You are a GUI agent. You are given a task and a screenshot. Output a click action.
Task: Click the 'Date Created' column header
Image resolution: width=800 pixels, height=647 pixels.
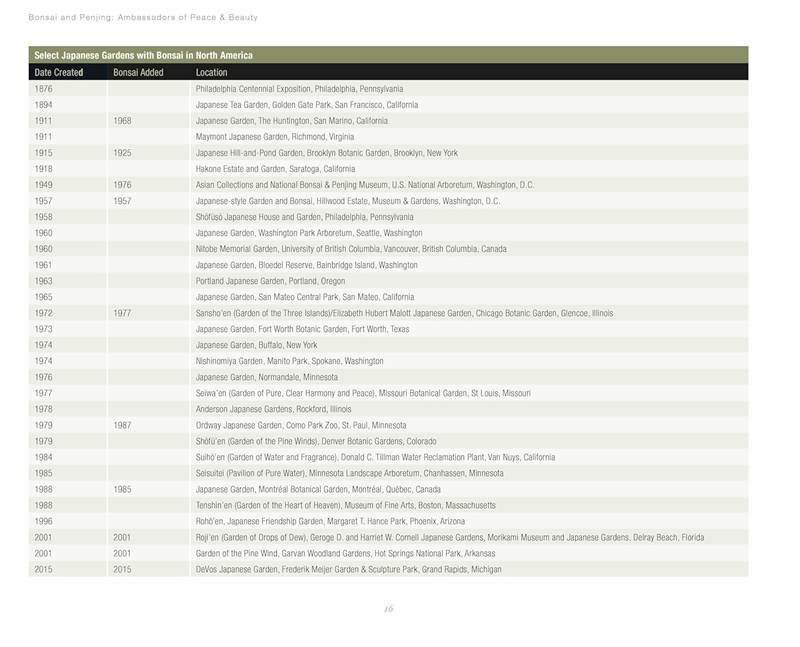click(58, 72)
